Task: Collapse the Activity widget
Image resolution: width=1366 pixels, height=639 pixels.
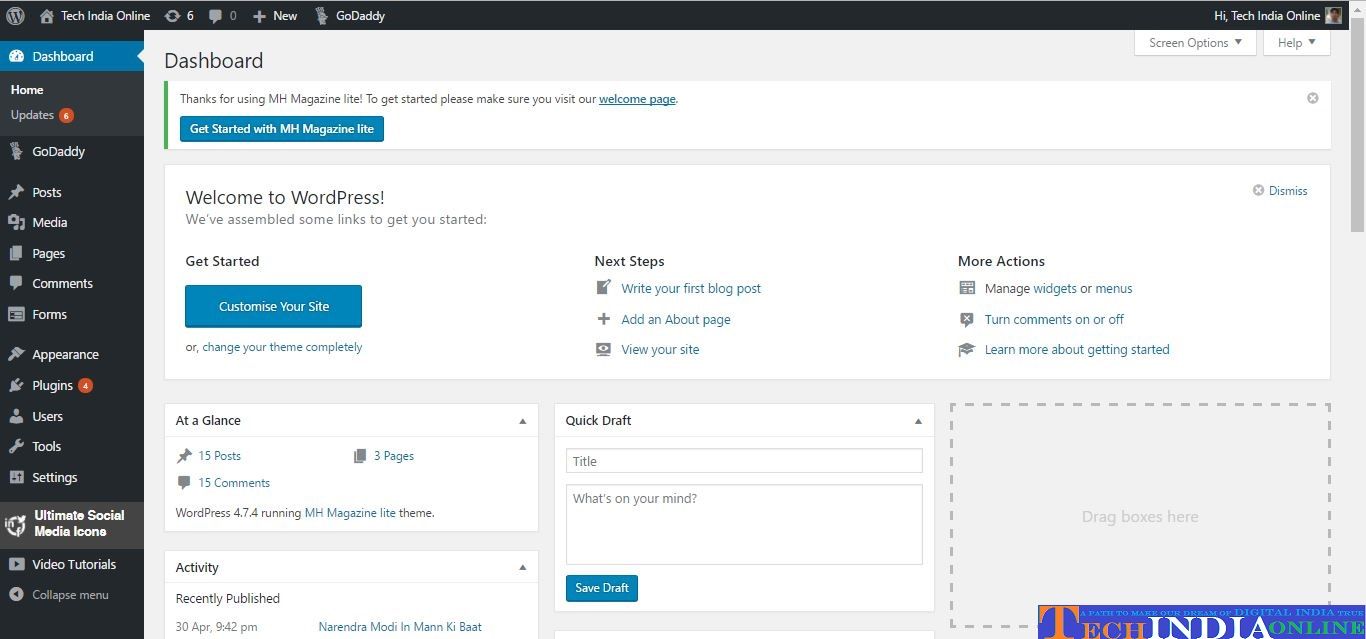Action: 522,568
